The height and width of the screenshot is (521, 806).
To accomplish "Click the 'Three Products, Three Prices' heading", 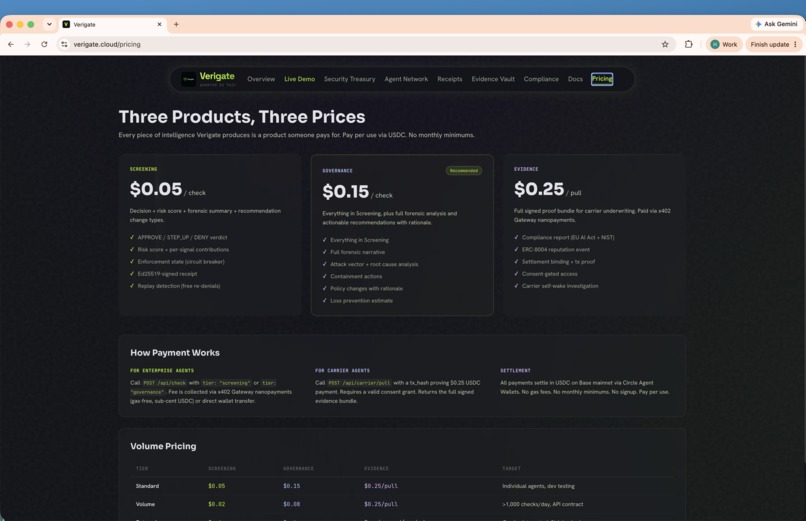I will 242,117.
